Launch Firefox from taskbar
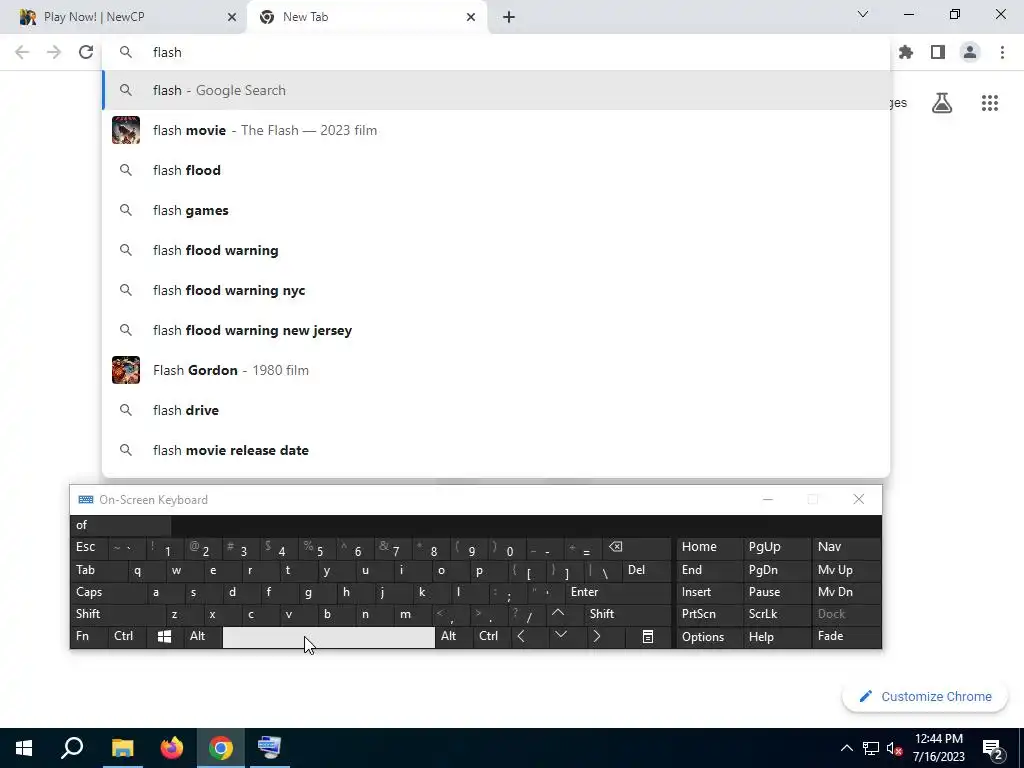This screenshot has width=1024, height=768. 172,748
